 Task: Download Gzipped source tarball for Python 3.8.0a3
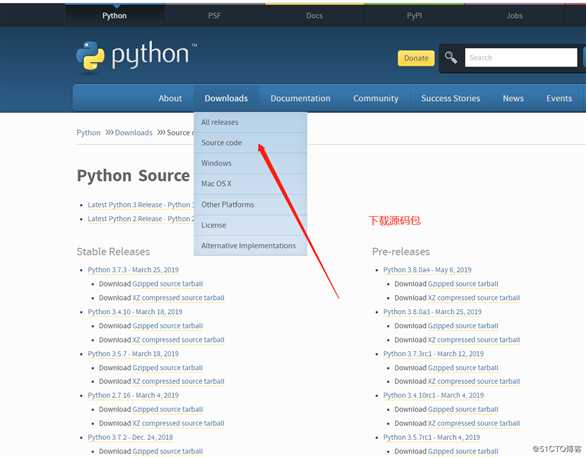click(463, 325)
